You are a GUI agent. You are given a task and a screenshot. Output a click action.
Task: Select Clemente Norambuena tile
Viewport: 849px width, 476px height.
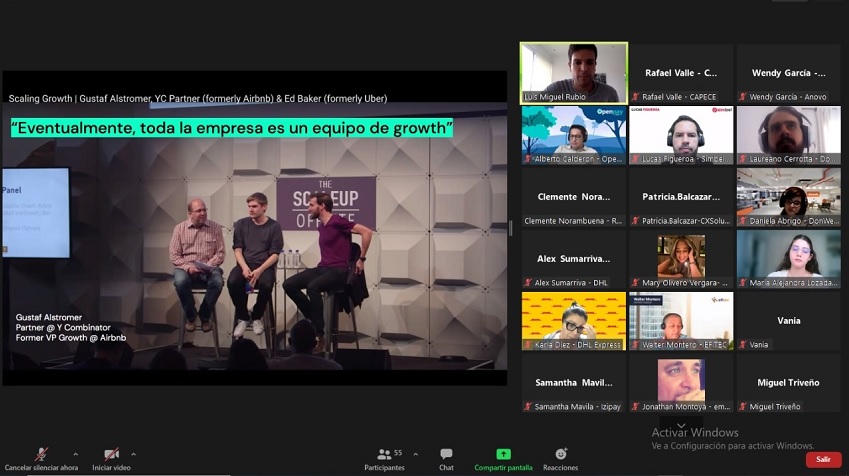coord(574,197)
